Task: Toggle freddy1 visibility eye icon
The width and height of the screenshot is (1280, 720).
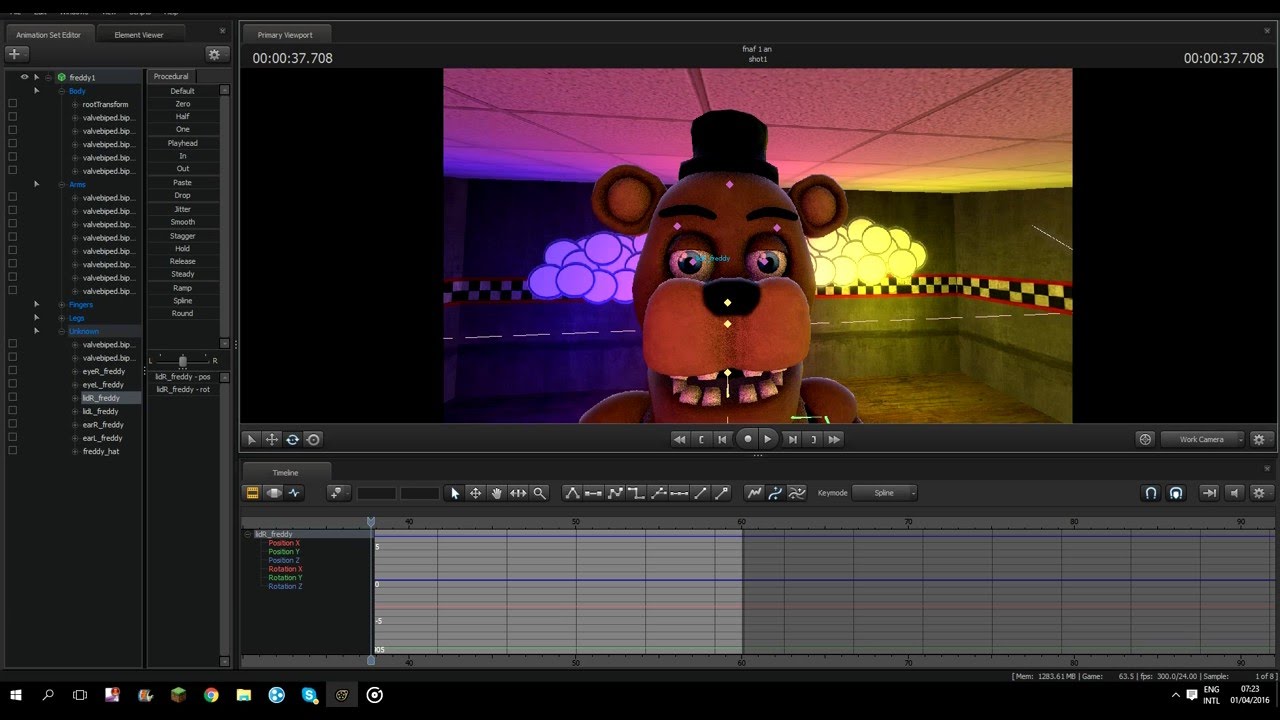Action: (x=24, y=77)
